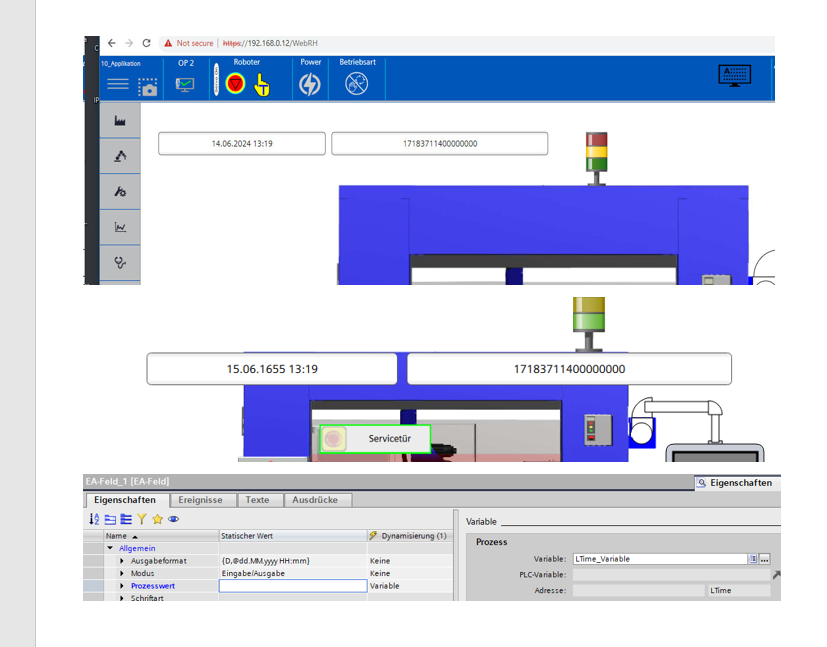Click the Servicetür button
Image resolution: width=827 pixels, height=647 pixels.
376,439
